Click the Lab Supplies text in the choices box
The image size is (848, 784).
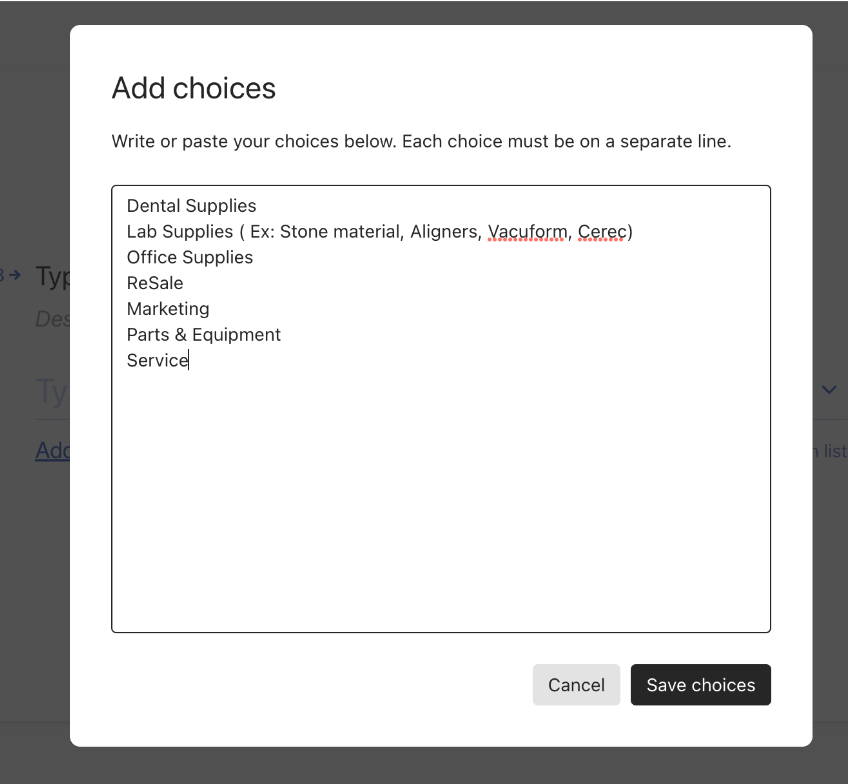click(180, 231)
